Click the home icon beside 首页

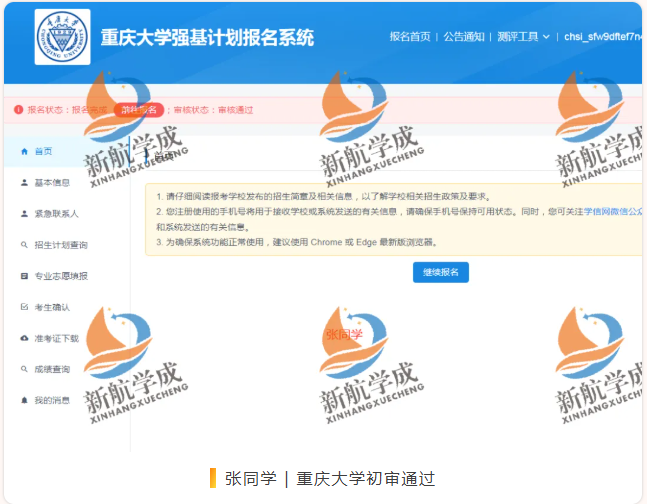click(24, 151)
